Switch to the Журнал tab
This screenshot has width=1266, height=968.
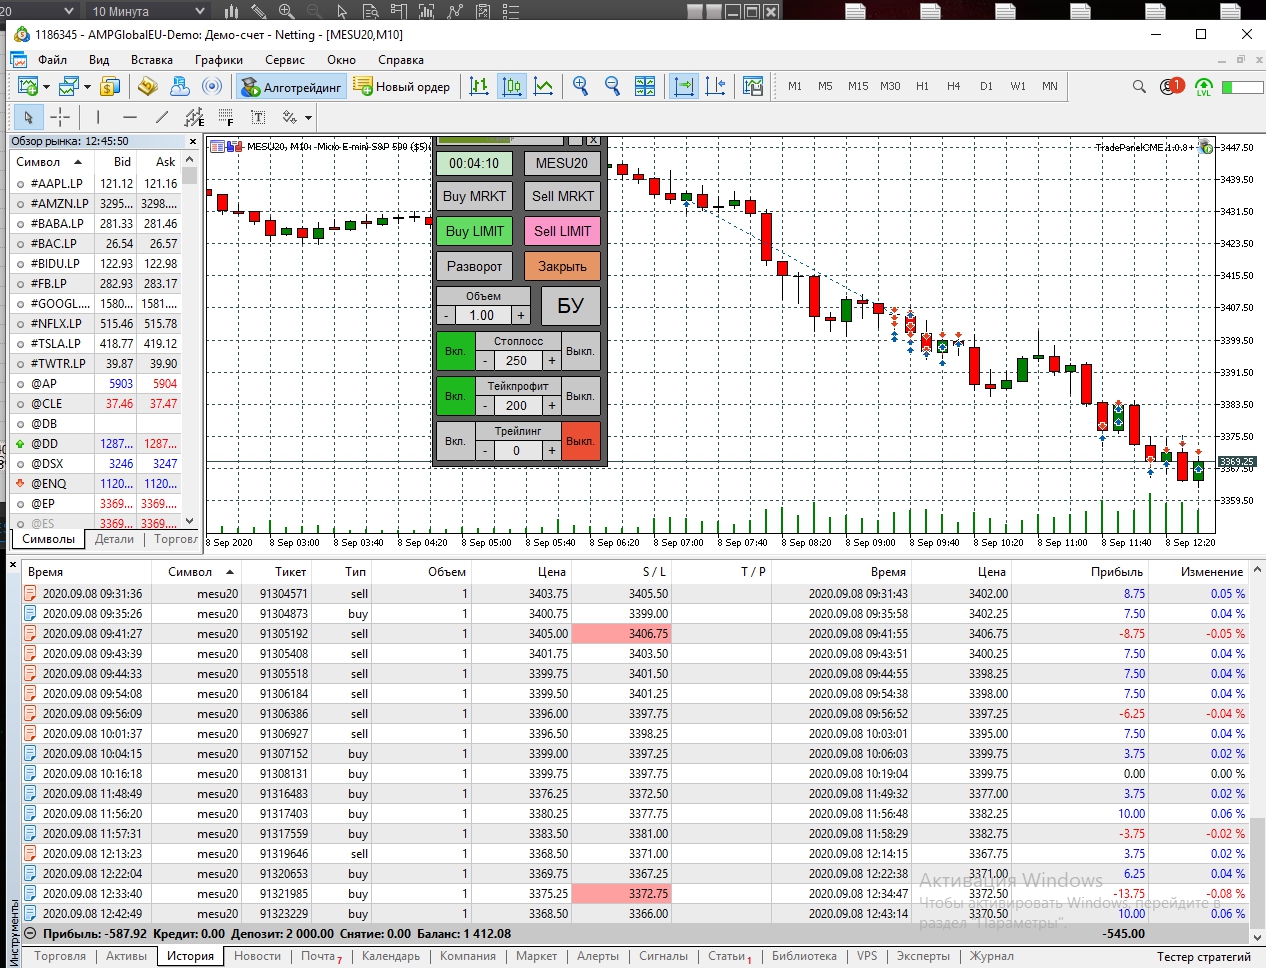point(992,956)
